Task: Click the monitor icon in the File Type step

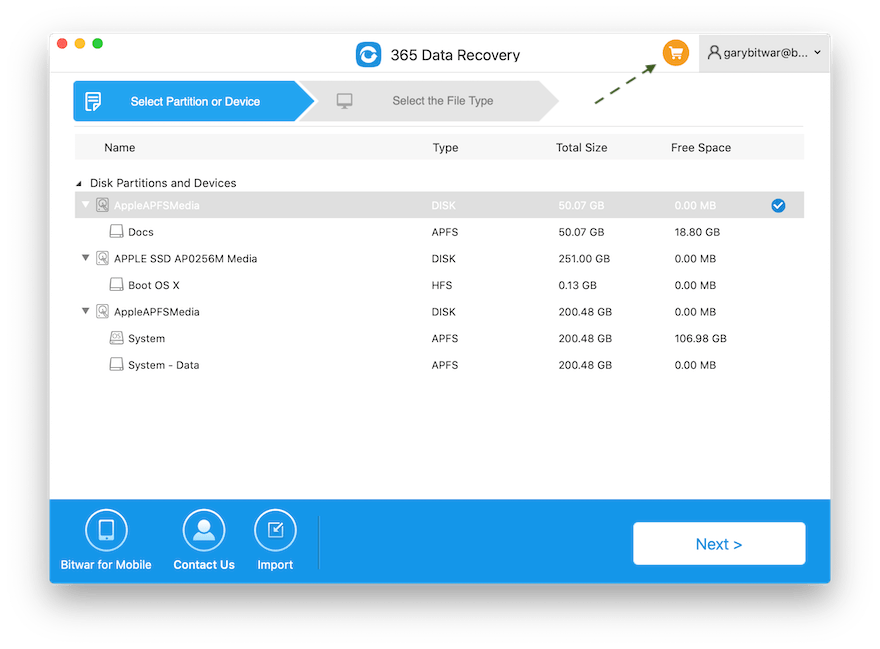Action: 344,101
